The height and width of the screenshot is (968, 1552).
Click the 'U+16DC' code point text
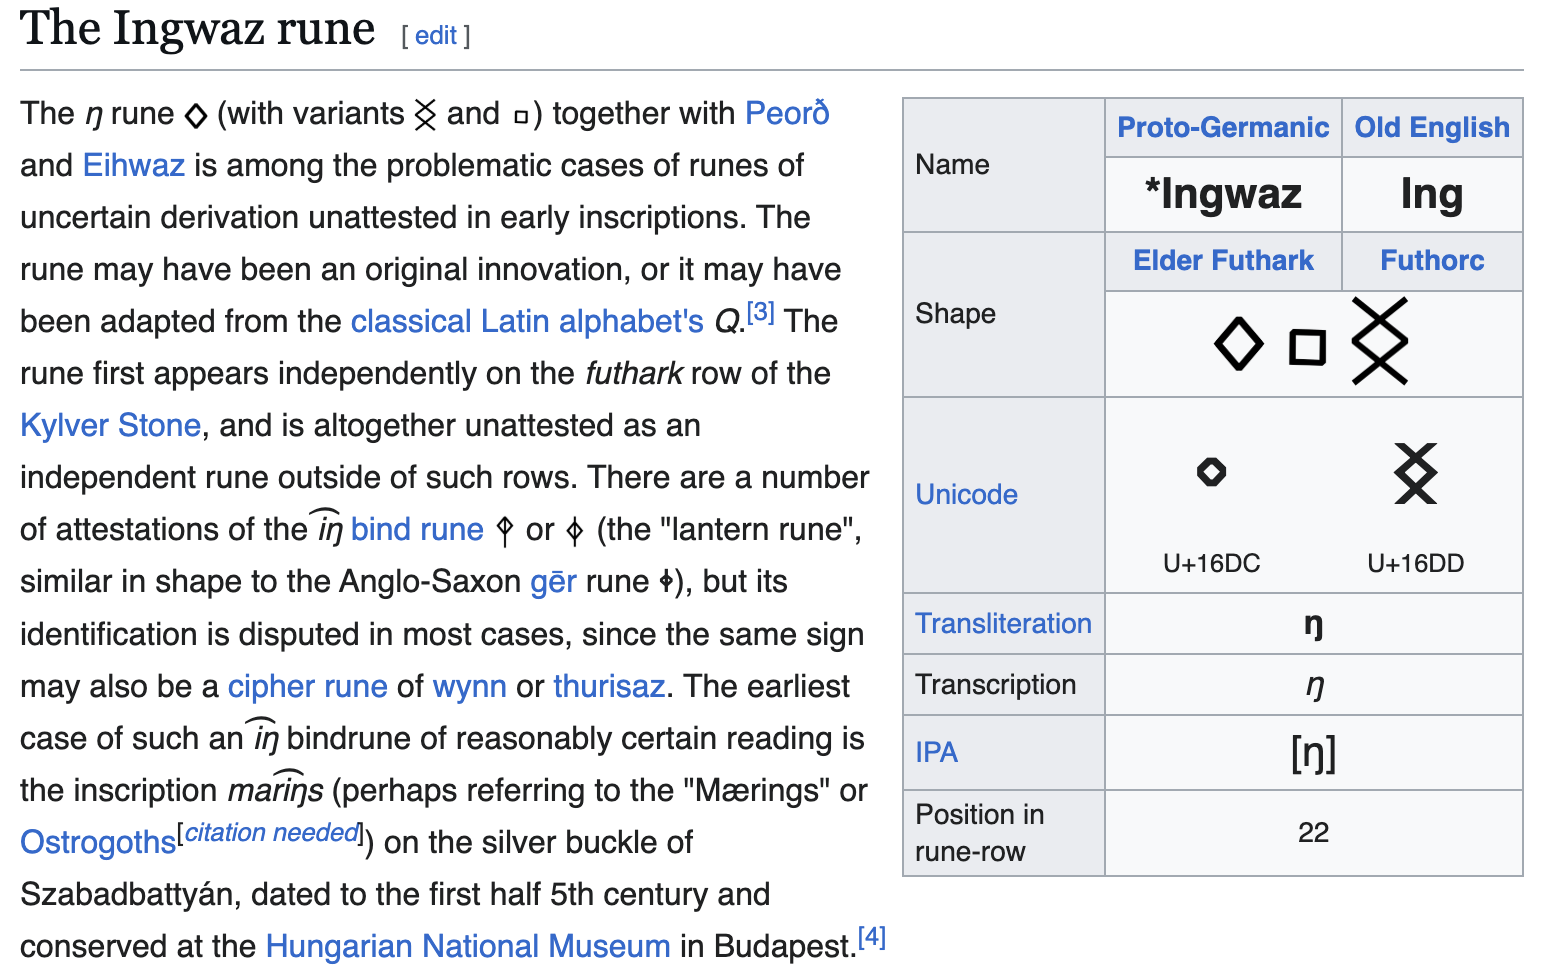click(1211, 563)
